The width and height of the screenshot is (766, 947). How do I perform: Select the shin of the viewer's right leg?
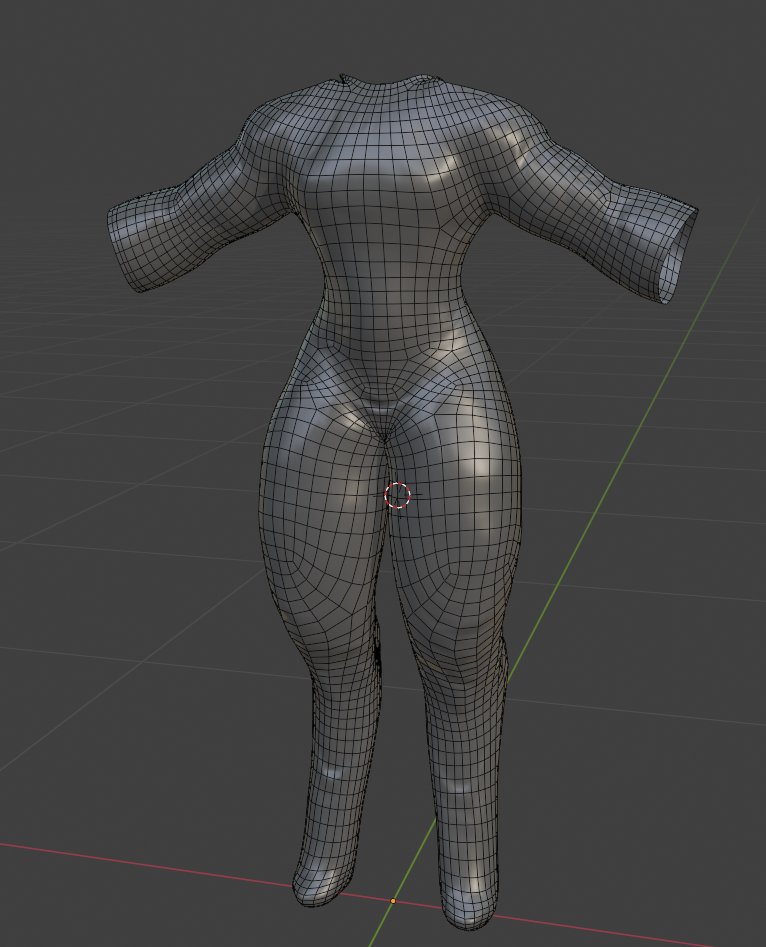465,780
